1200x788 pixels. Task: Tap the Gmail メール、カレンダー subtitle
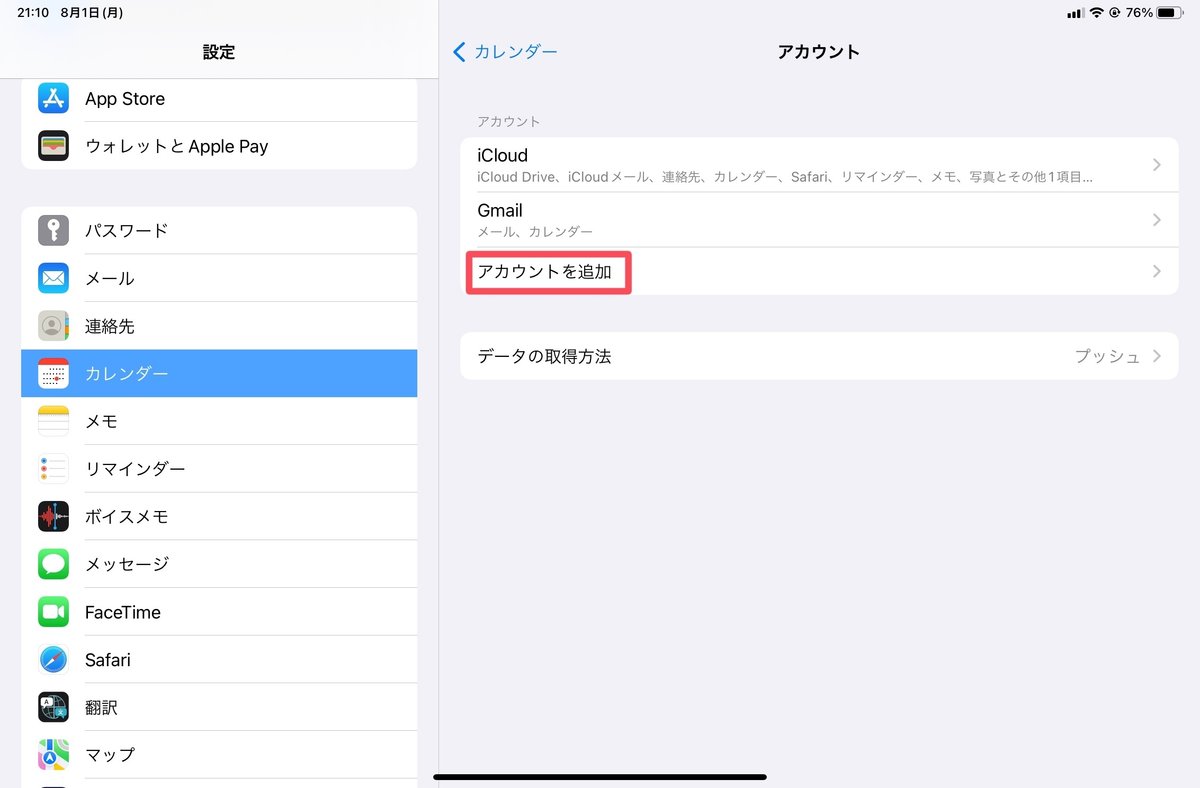pyautogui.click(x=535, y=232)
